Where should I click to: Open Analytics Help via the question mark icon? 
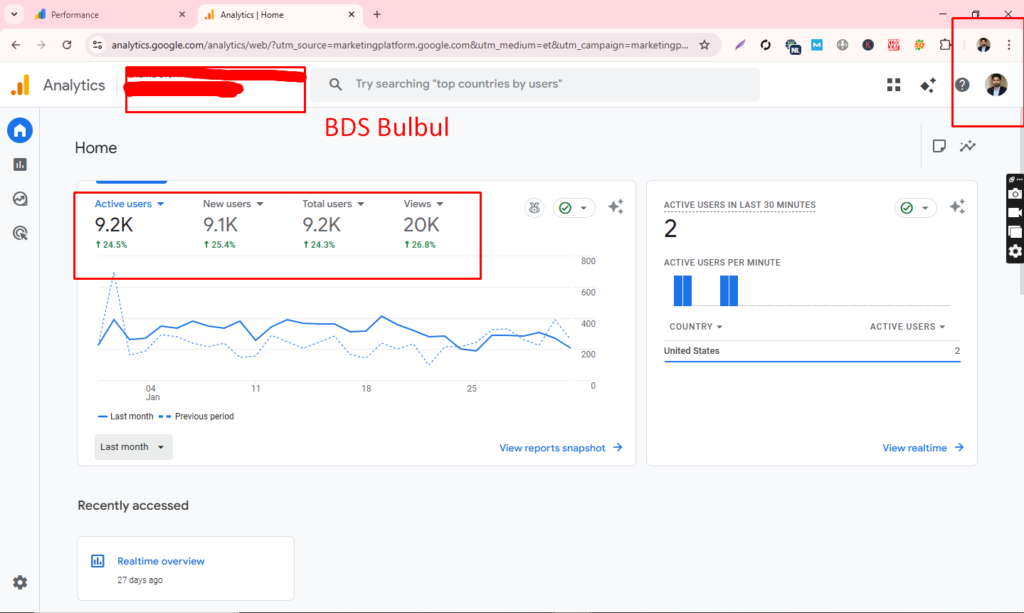[961, 84]
